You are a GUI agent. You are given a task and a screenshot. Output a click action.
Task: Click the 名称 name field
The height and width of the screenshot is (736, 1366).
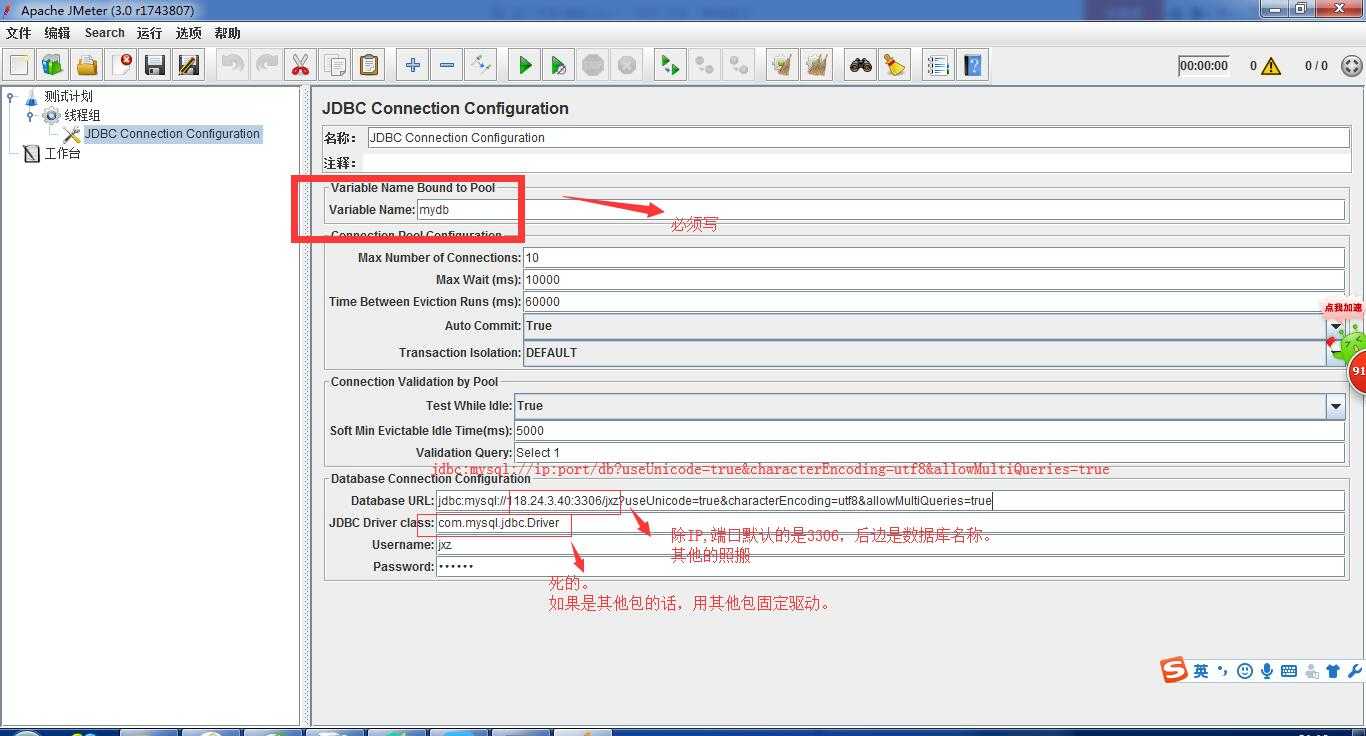pyautogui.click(x=858, y=138)
